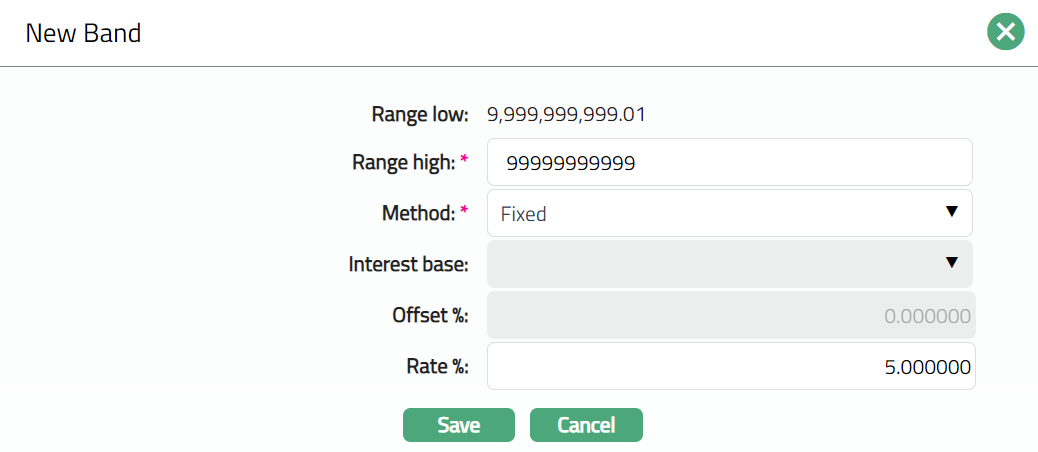Select the Range low value 9,999,999,999.01
Screen dimensions: 1038x452
click(x=566, y=114)
